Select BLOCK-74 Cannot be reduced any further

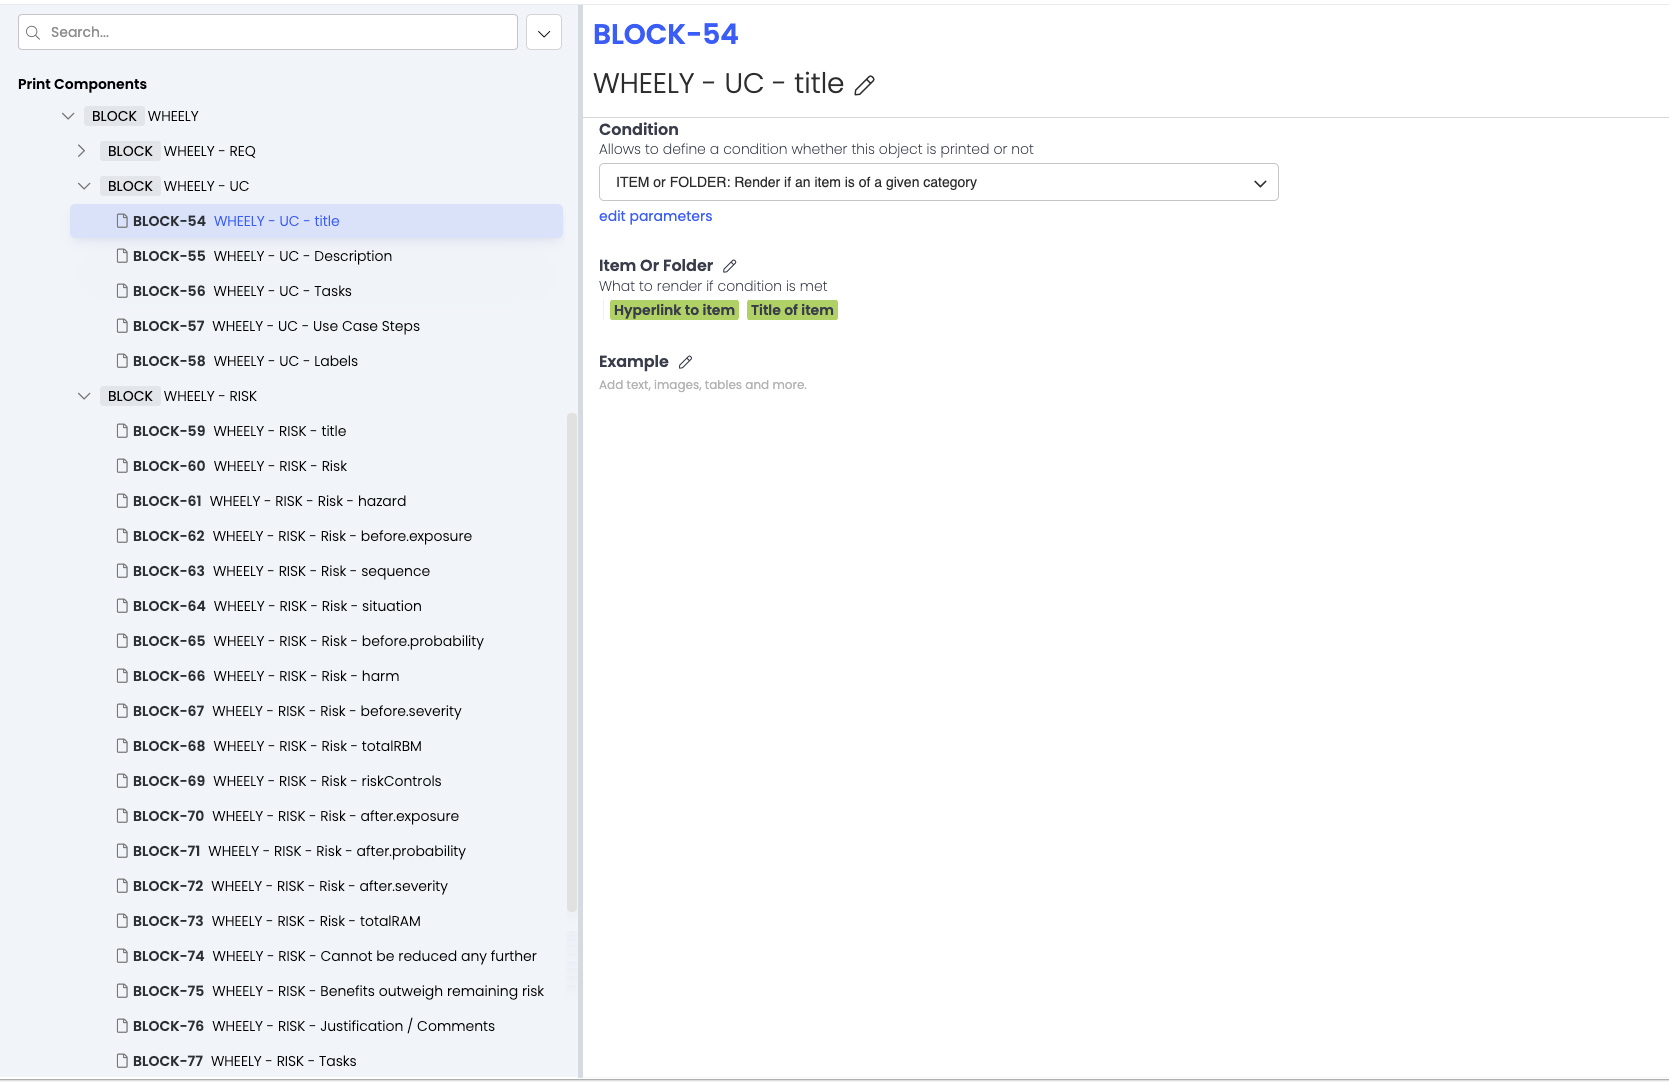coord(317,956)
